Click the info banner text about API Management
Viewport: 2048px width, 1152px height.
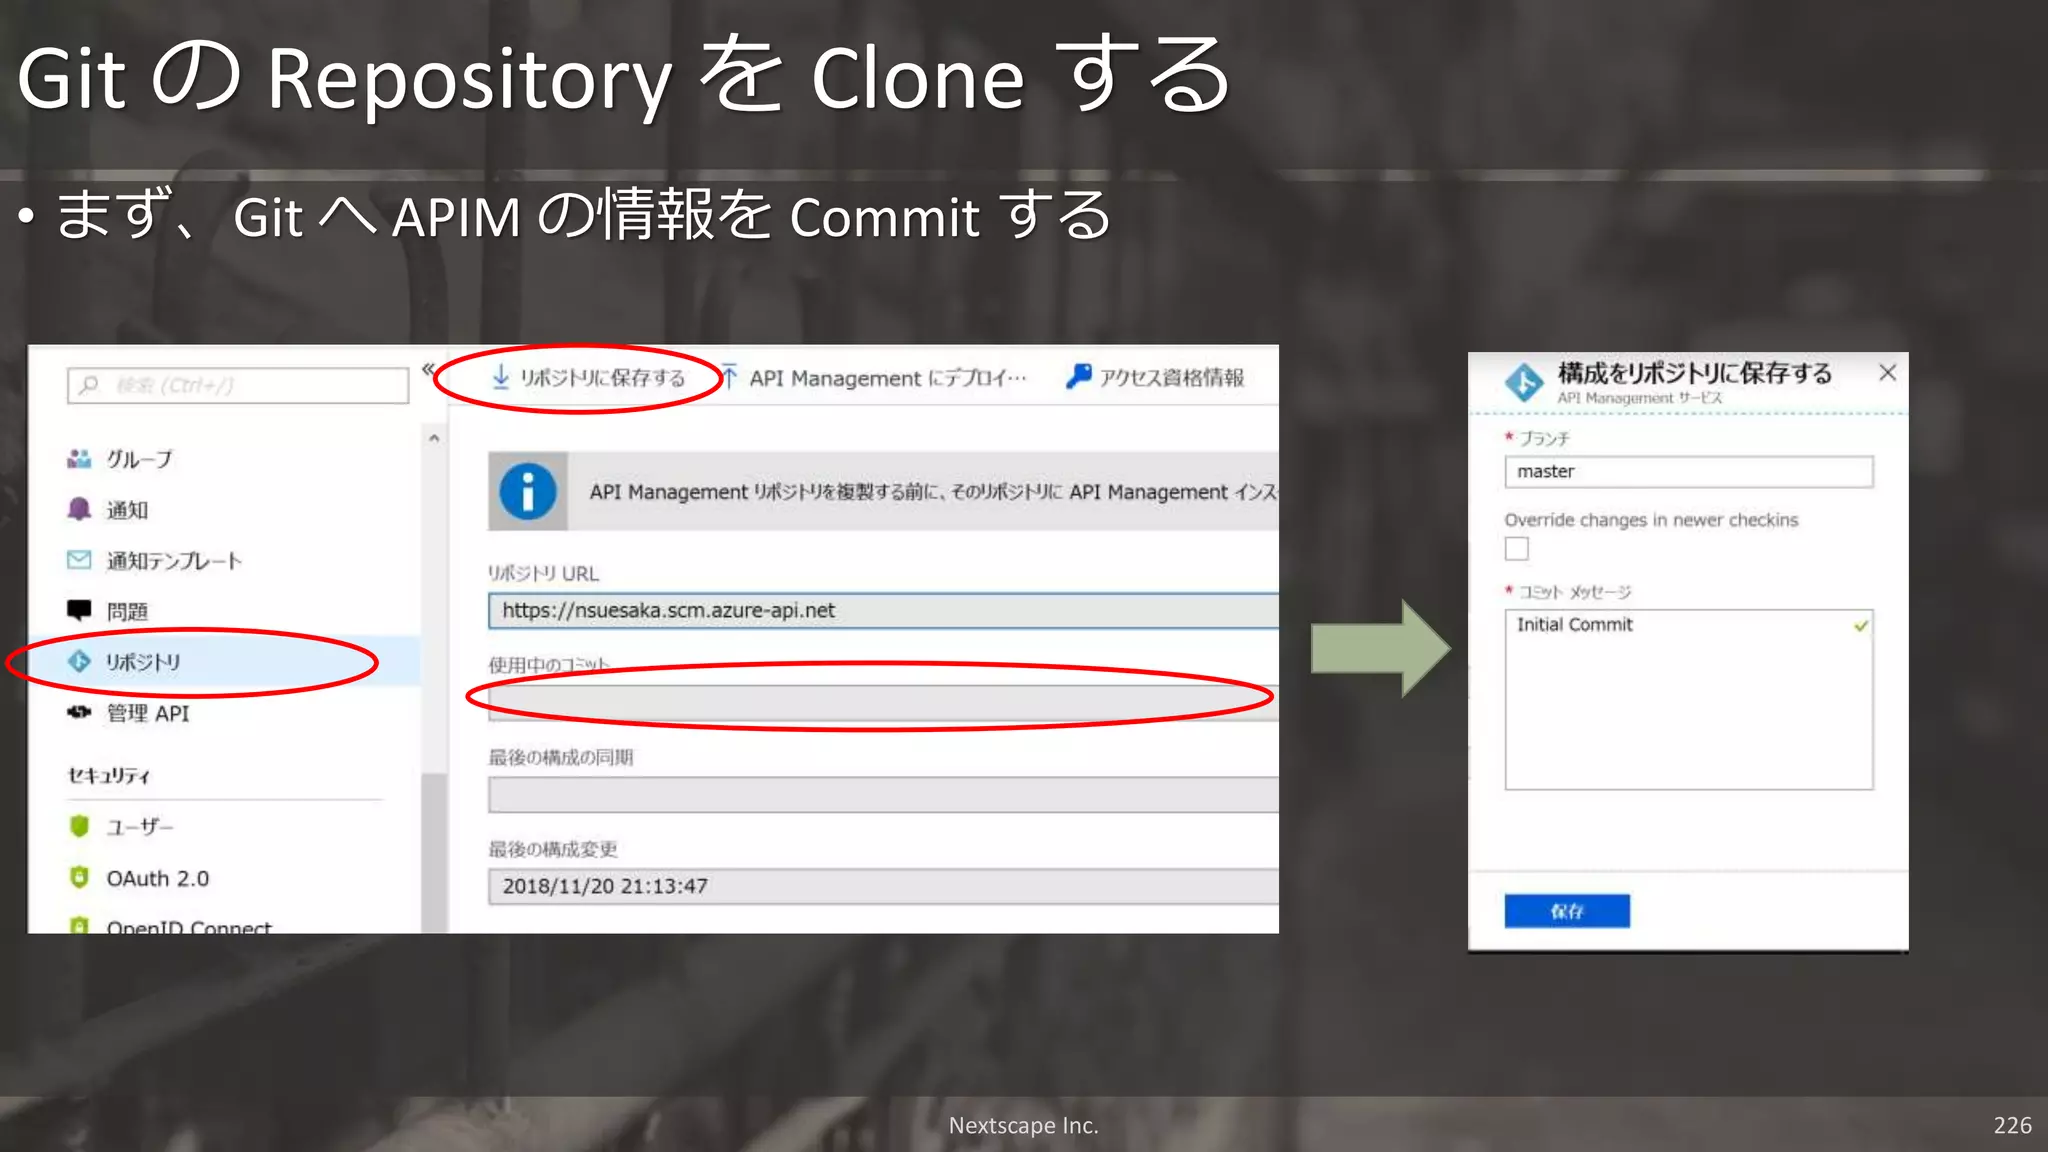[x=932, y=492]
